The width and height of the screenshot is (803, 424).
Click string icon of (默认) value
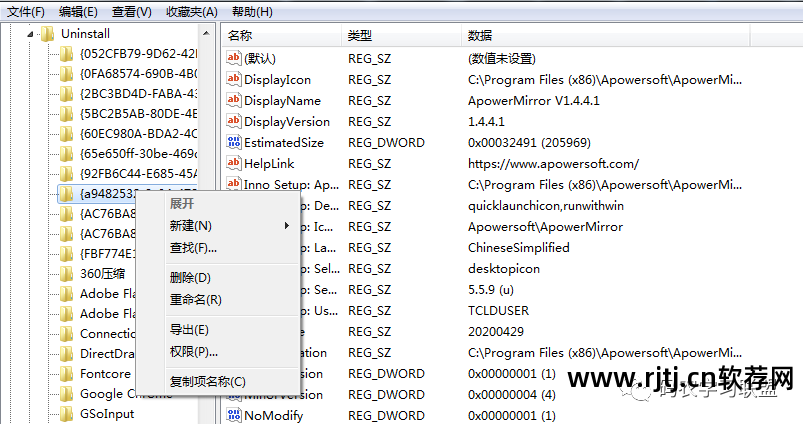coord(234,58)
